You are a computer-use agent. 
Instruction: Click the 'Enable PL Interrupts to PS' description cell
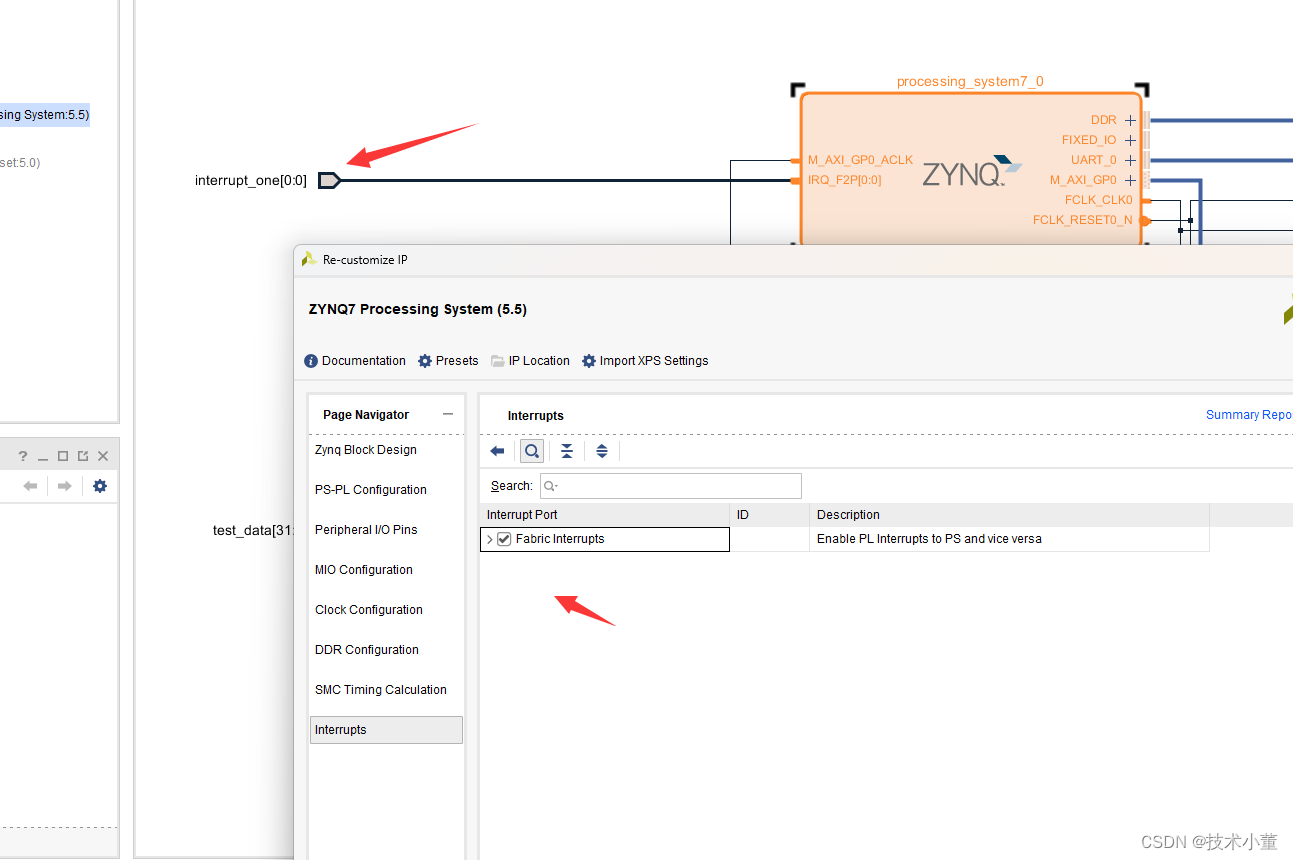pos(1010,539)
